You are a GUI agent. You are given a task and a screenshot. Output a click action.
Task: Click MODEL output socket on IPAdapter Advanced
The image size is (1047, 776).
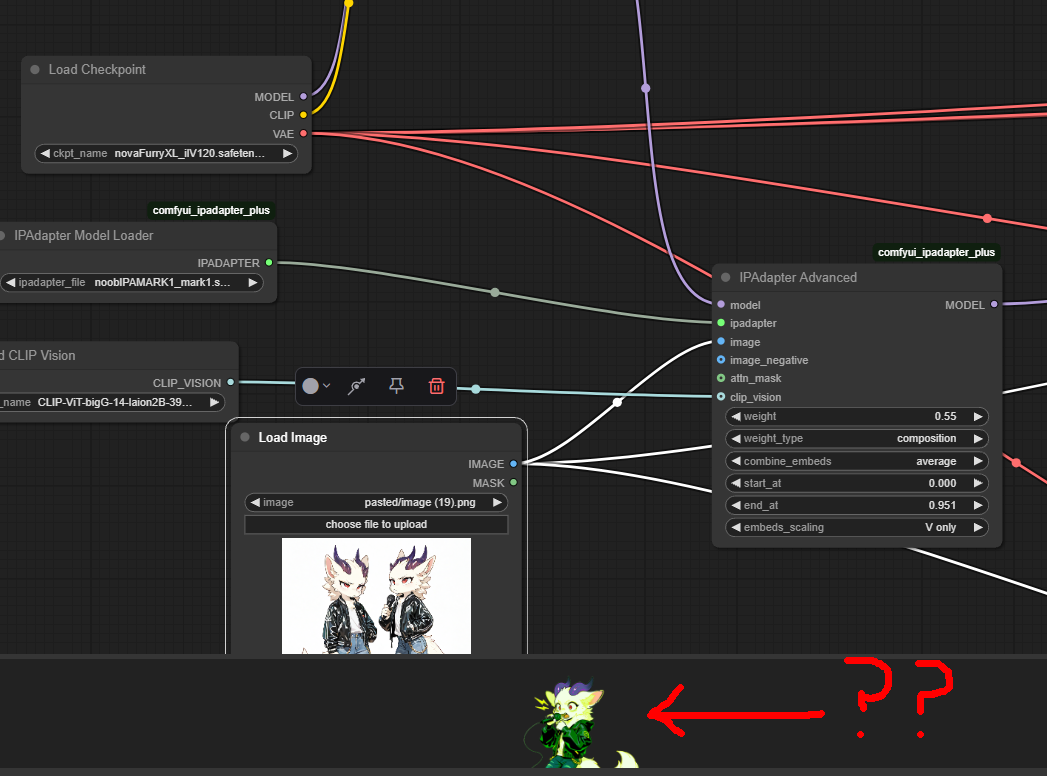pyautogui.click(x=994, y=305)
